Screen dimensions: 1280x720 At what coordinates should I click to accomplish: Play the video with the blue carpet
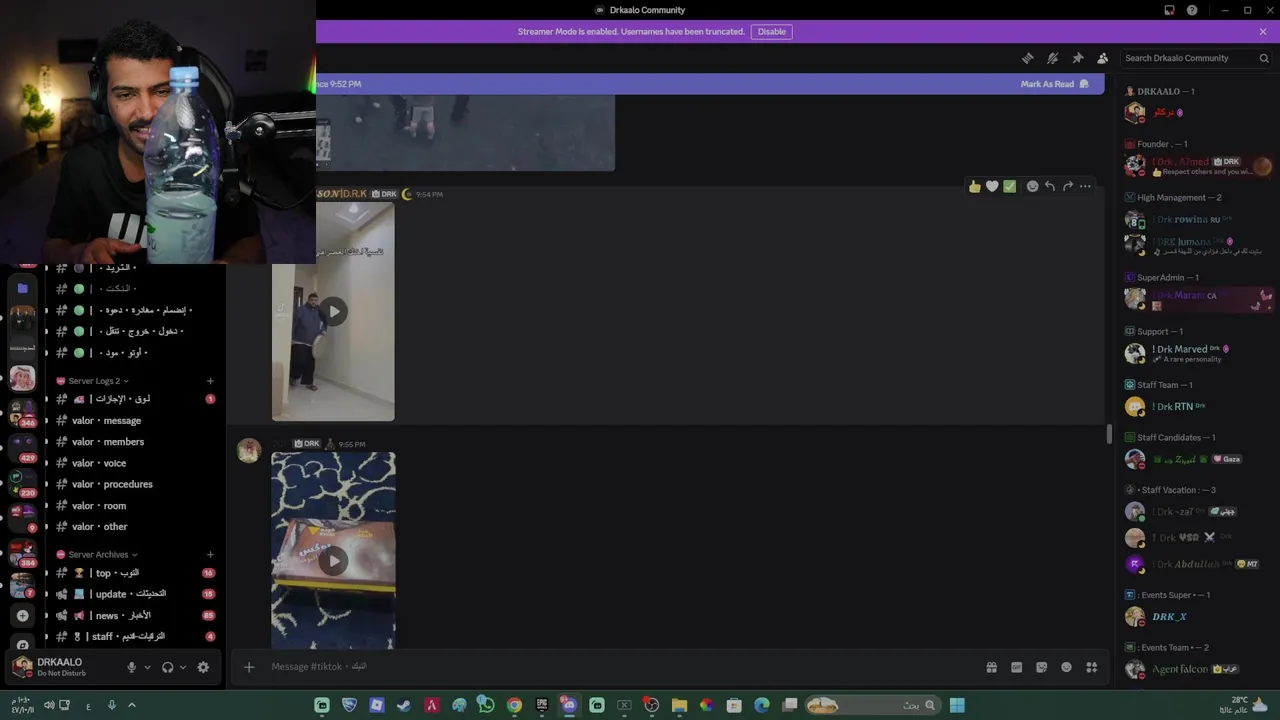(333, 561)
